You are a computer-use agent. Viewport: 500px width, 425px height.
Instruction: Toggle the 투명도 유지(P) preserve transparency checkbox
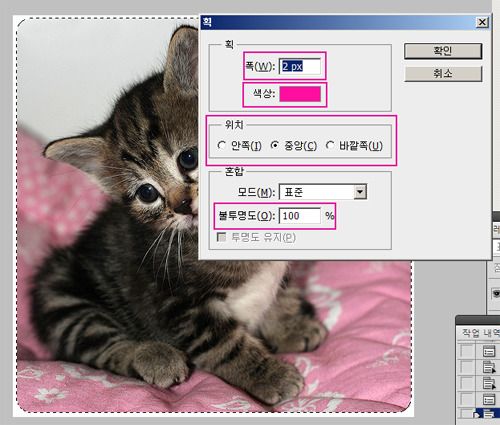pyautogui.click(x=221, y=237)
